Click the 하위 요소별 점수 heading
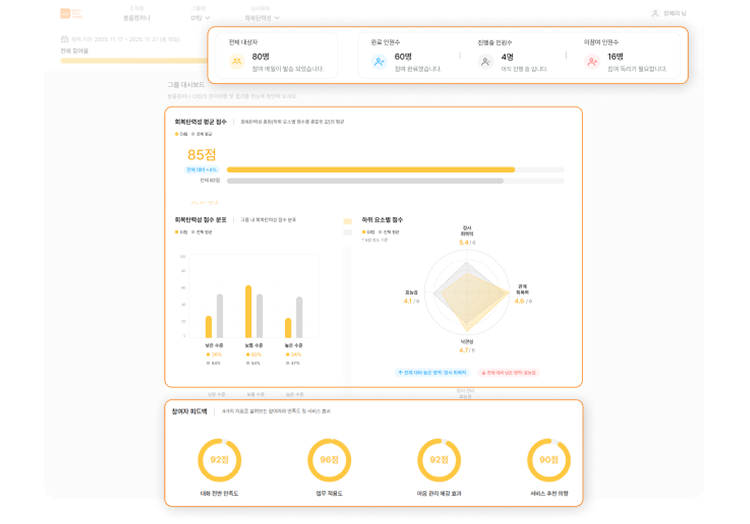Image resolution: width=750 pixels, height=524 pixels. (382, 219)
